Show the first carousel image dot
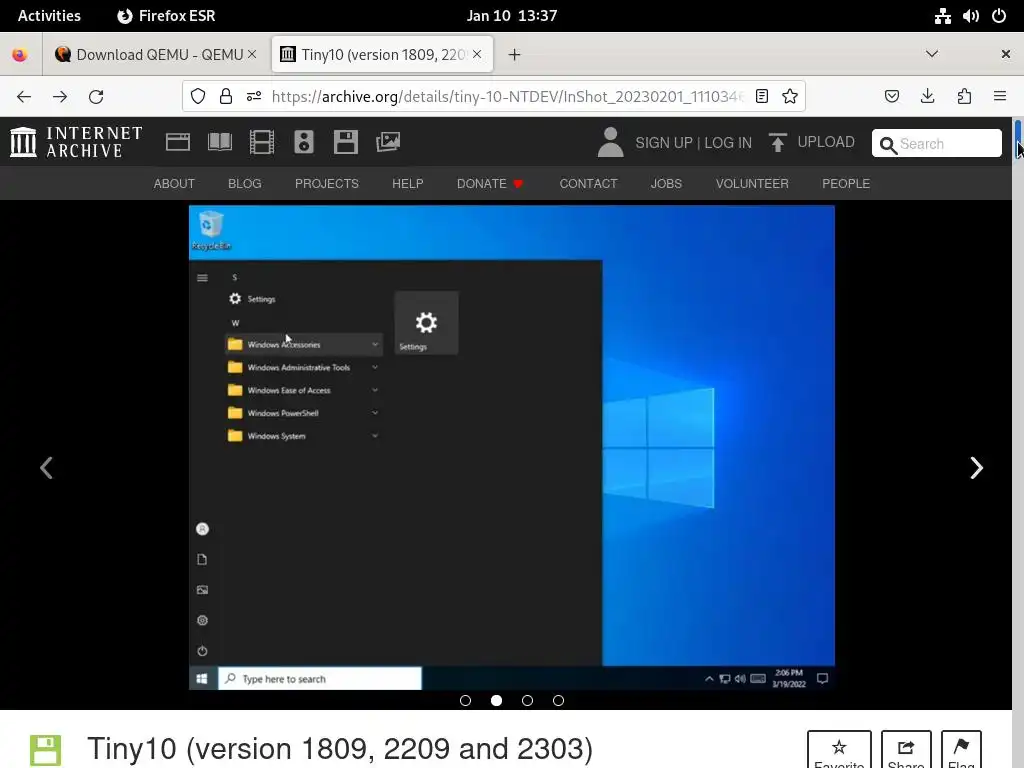The image size is (1024, 768). tap(465, 701)
